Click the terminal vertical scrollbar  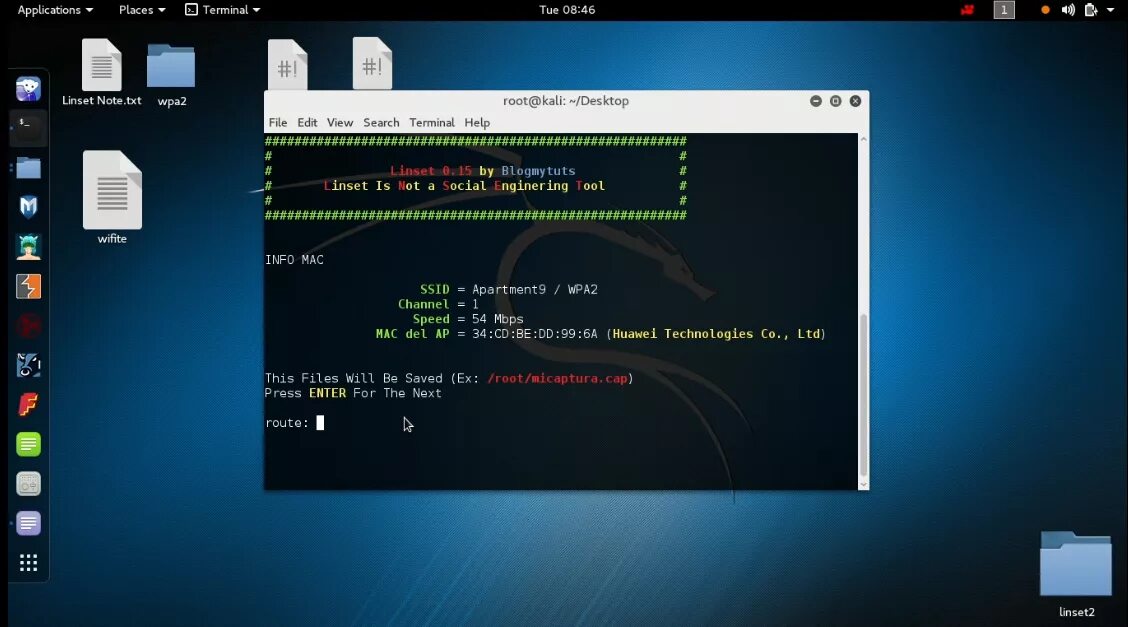click(x=863, y=395)
